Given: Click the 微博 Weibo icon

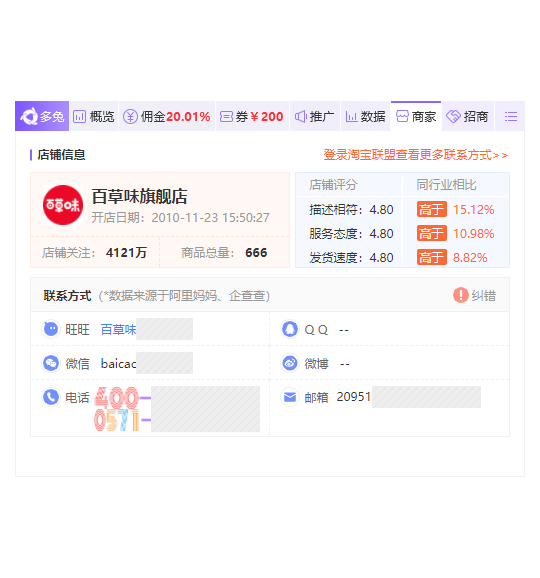Looking at the screenshot, I should tap(290, 363).
